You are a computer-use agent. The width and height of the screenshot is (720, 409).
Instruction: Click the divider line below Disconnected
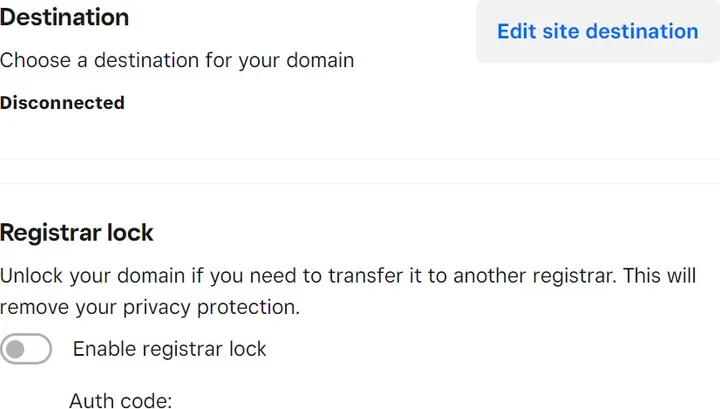(x=360, y=159)
